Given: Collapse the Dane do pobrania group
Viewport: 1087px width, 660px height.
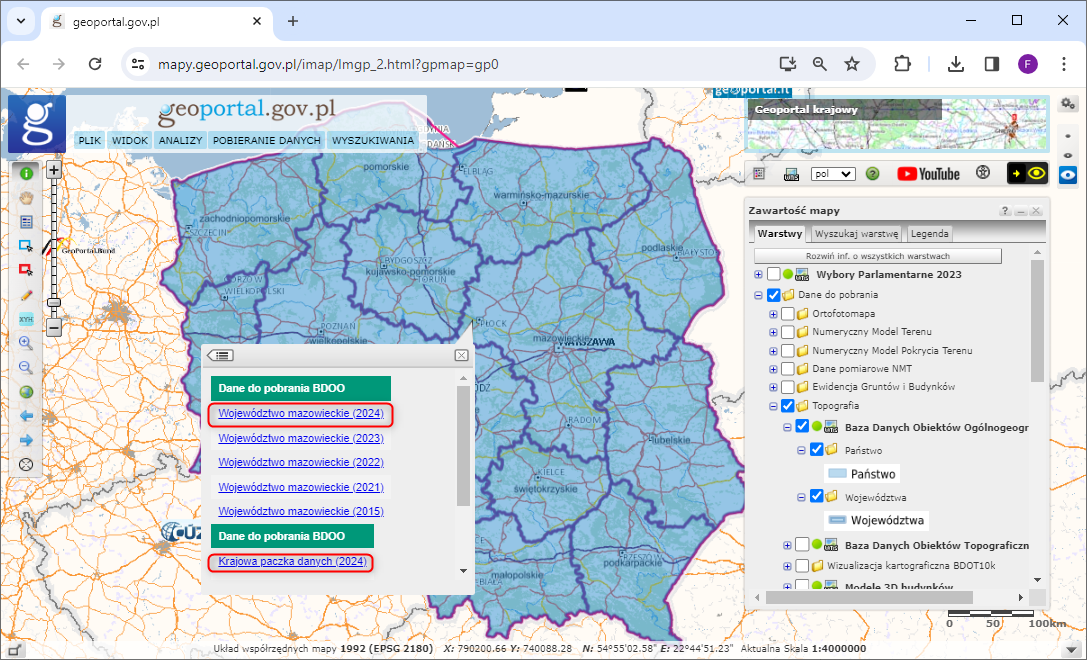Looking at the screenshot, I should [758, 296].
